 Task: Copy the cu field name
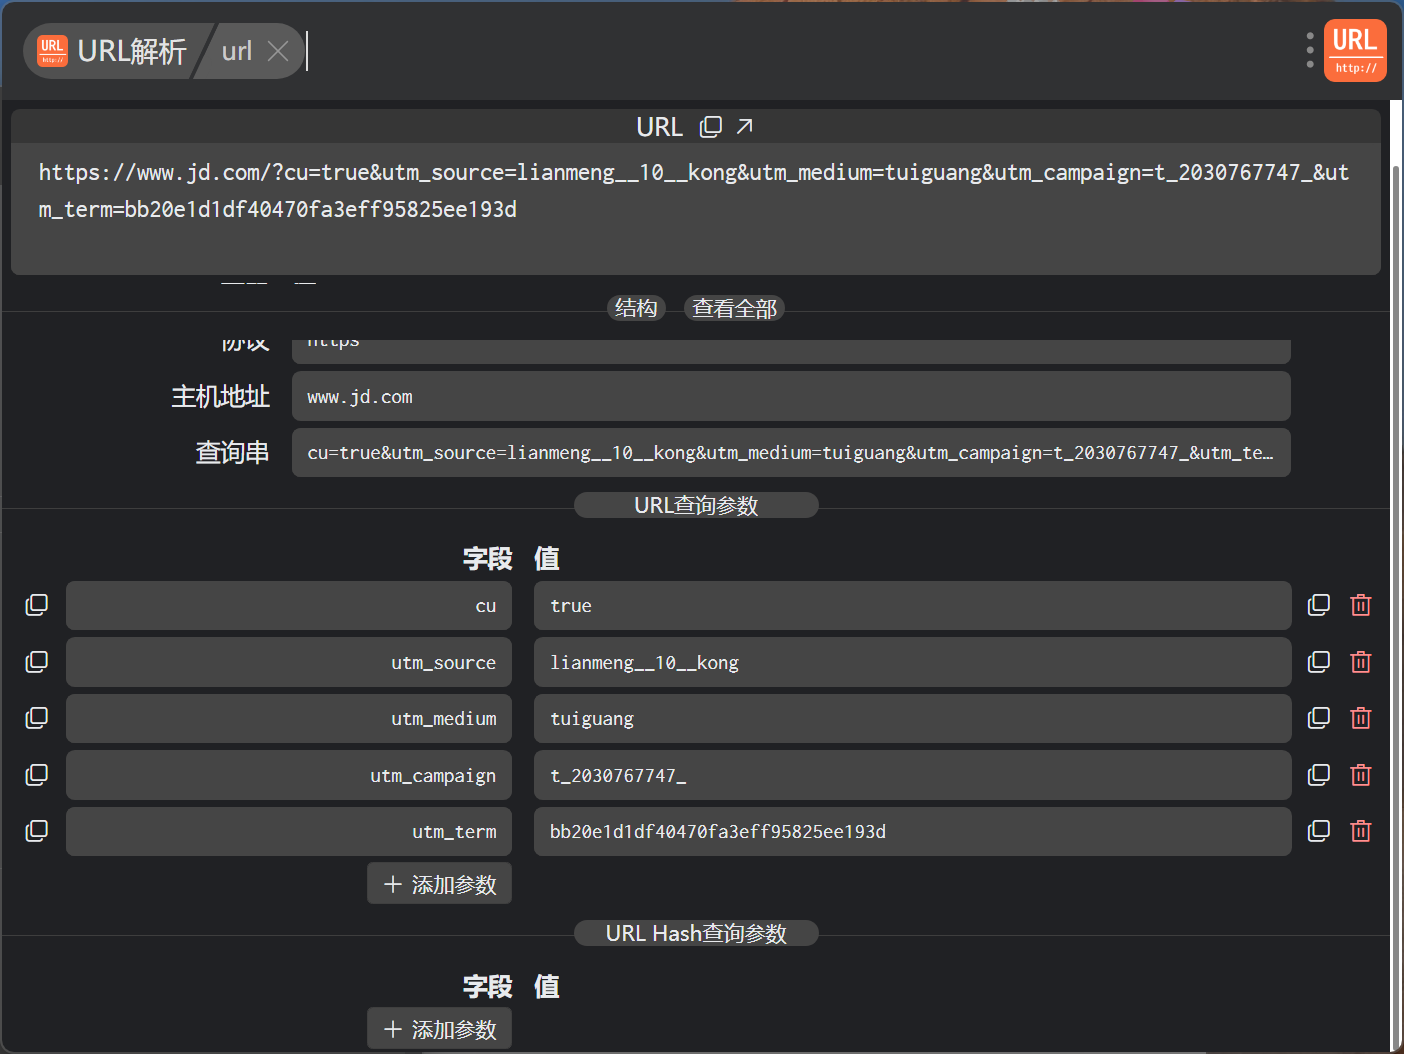[x=37, y=605]
